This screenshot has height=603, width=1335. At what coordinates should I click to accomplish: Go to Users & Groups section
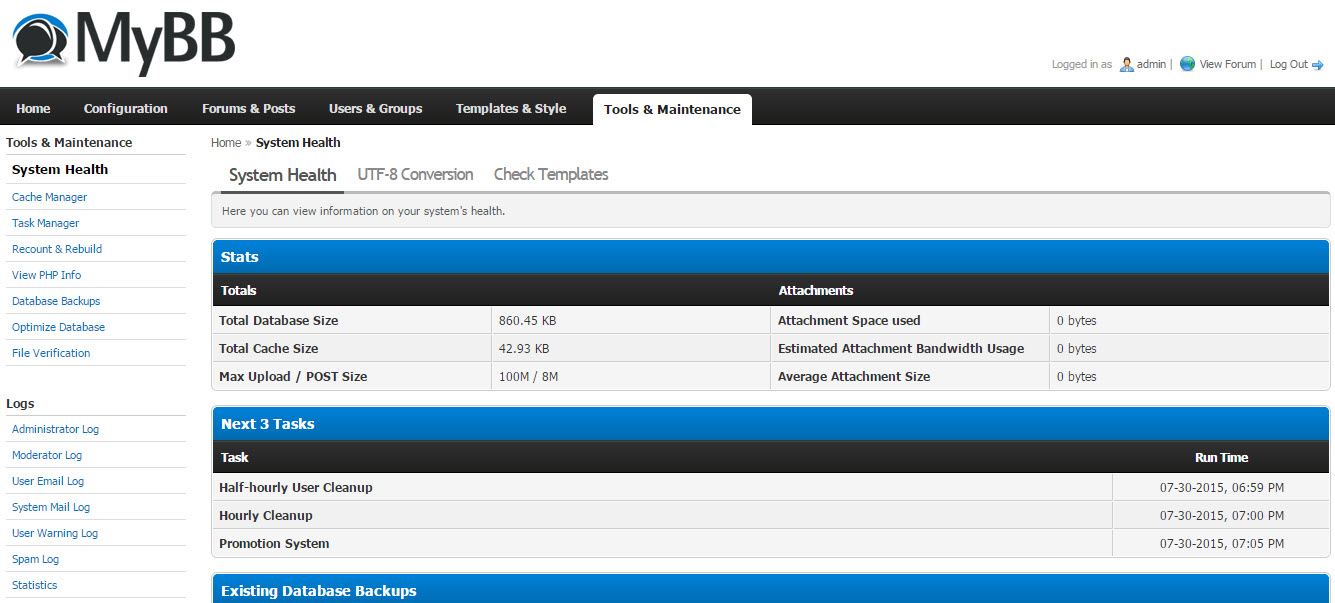click(376, 109)
